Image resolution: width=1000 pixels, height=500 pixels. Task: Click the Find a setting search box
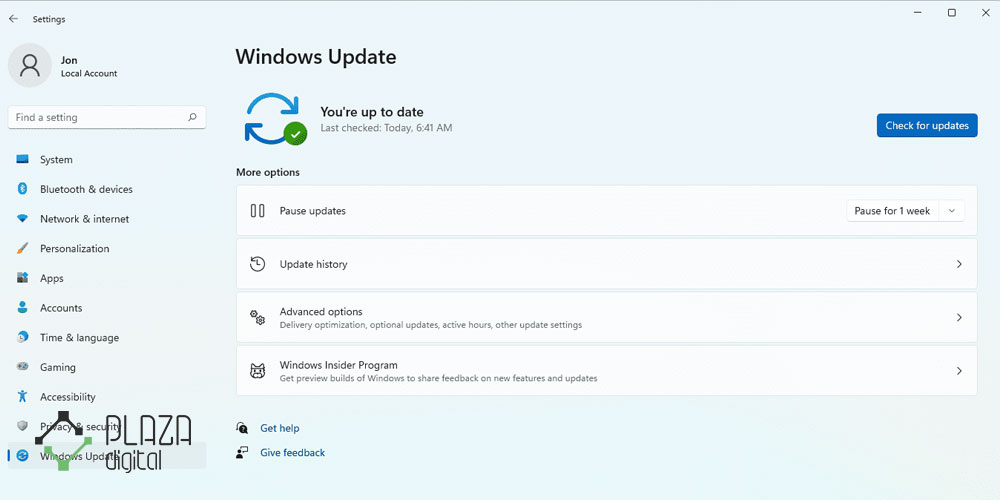click(x=107, y=117)
